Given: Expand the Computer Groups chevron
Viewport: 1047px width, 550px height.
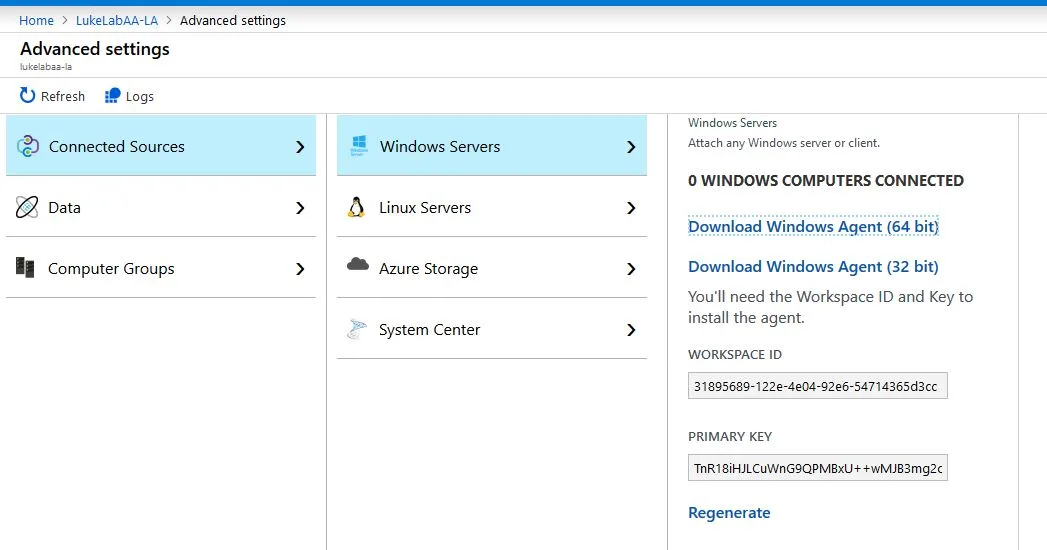Looking at the screenshot, I should pyautogui.click(x=300, y=269).
